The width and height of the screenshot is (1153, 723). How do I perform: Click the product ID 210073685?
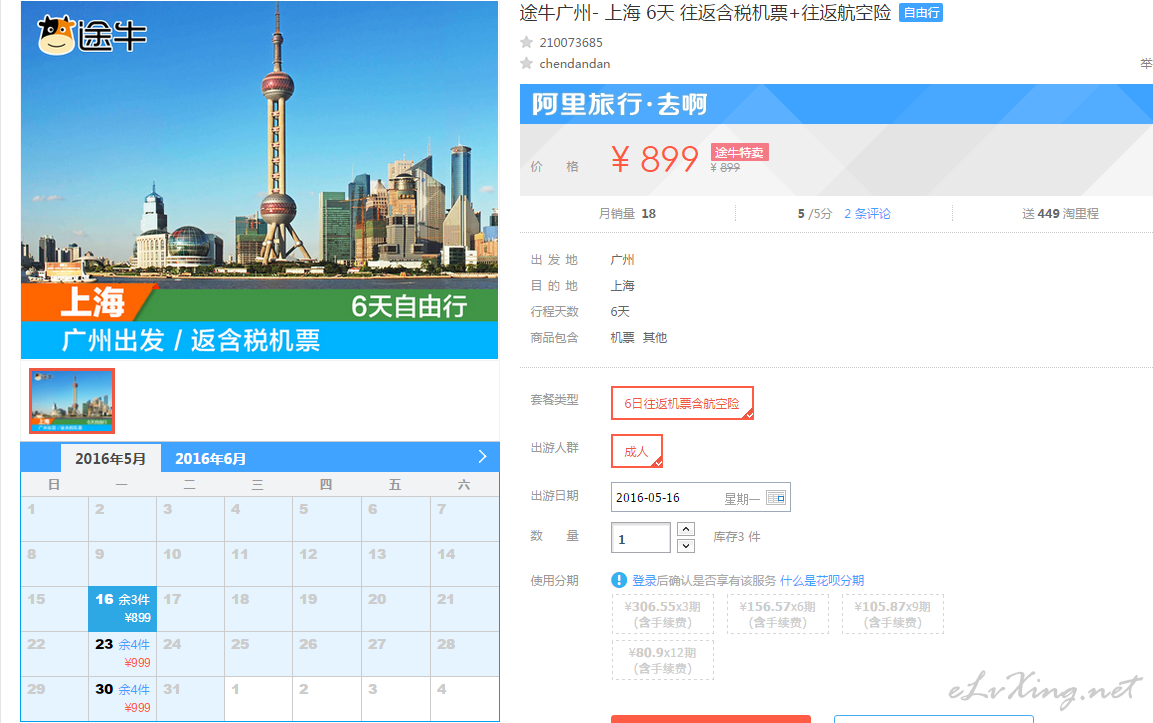pyautogui.click(x=571, y=43)
